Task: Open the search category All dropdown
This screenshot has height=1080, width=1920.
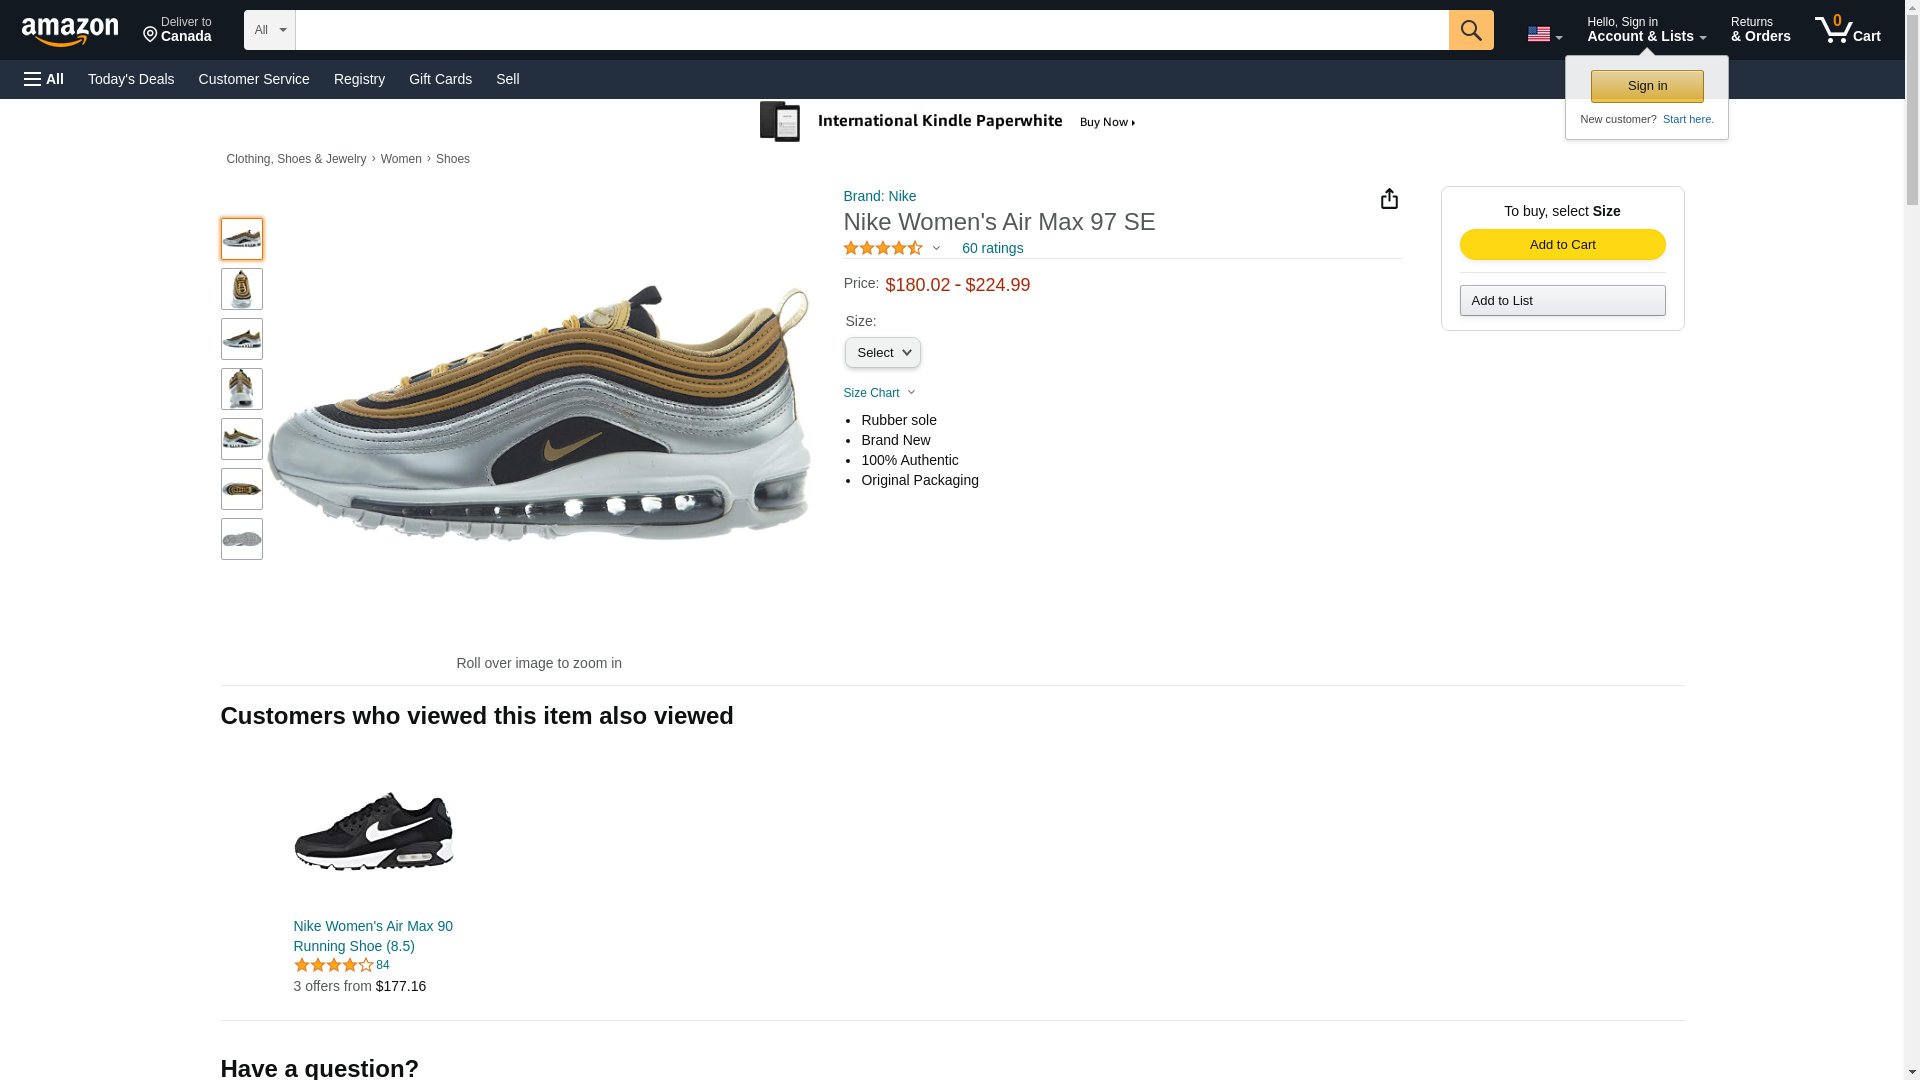Action: pyautogui.click(x=269, y=30)
